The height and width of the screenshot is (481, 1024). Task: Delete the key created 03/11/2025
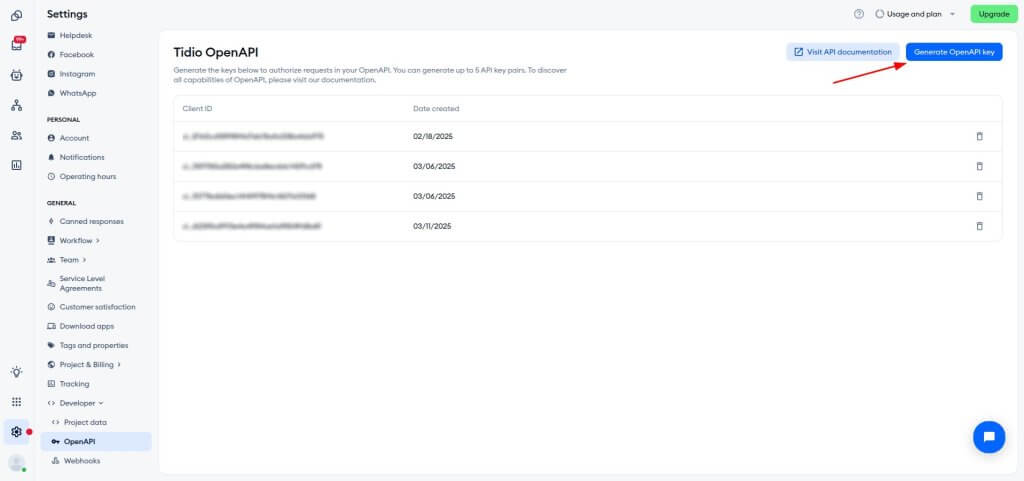click(979, 226)
